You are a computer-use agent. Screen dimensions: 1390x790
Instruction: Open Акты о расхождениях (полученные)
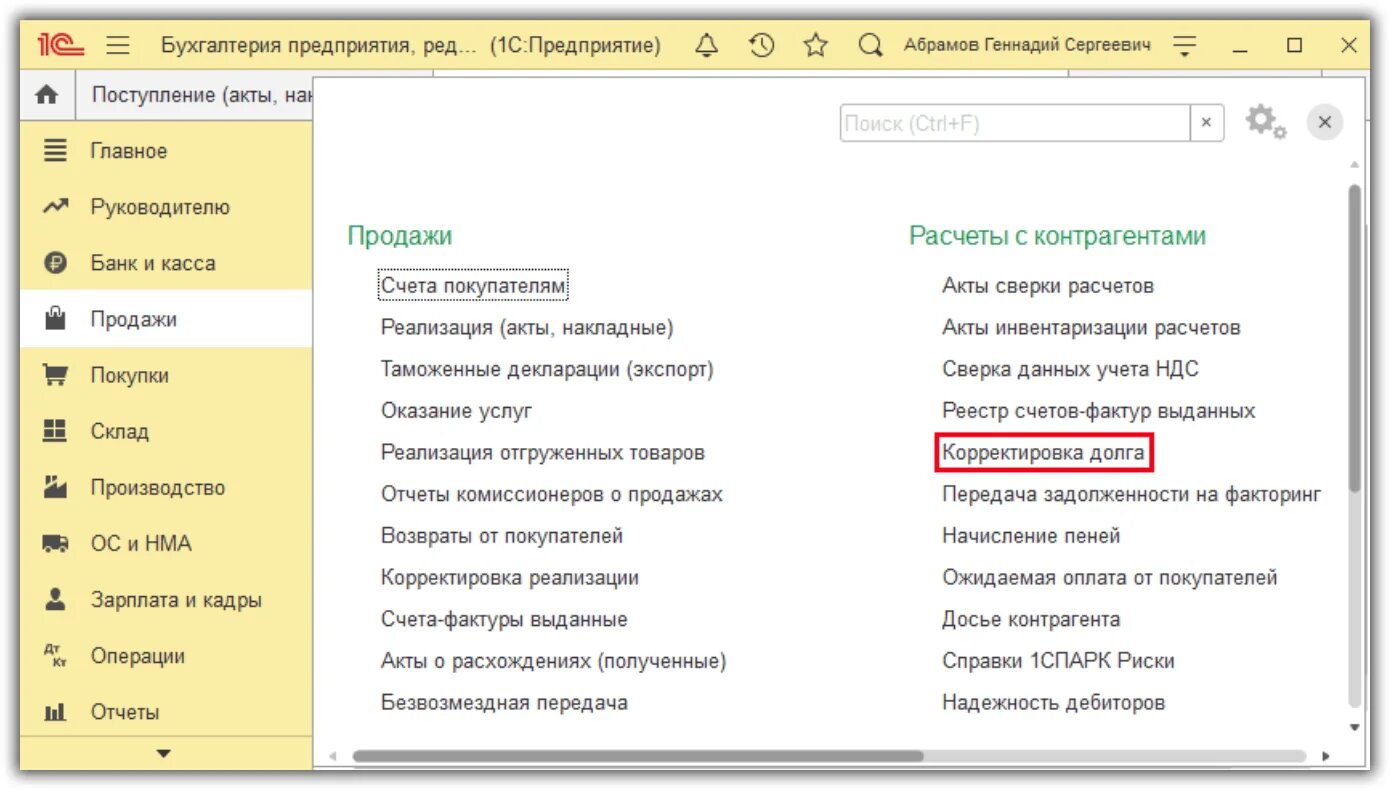click(x=553, y=661)
